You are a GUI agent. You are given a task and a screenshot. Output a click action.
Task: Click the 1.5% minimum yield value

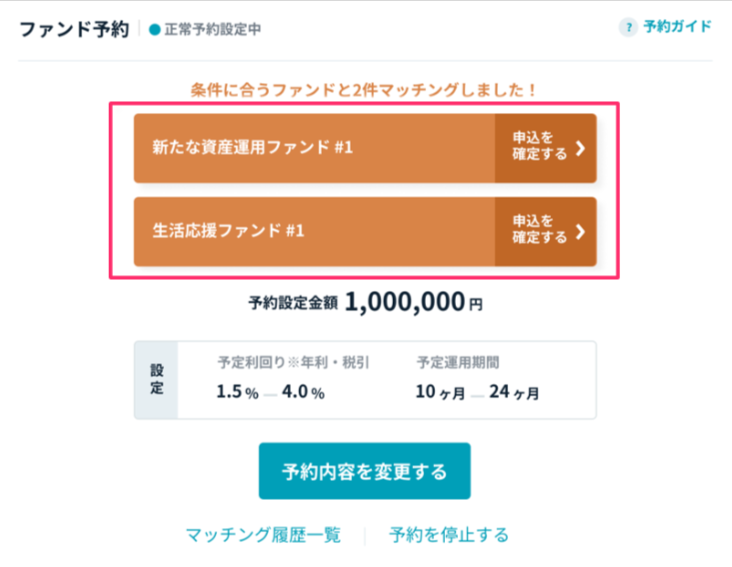coord(235,393)
